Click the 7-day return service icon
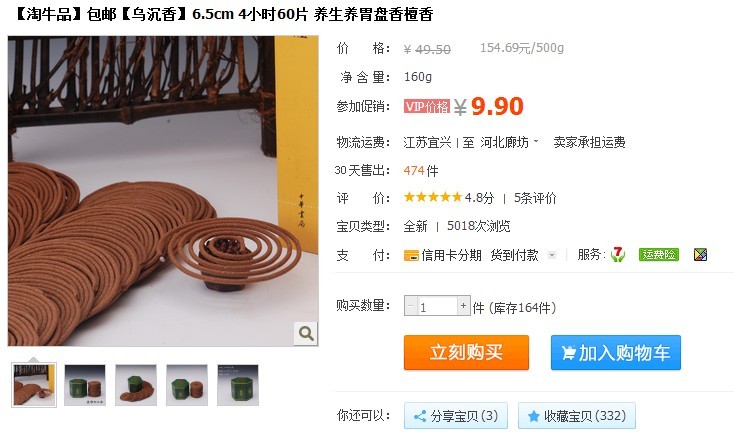The height and width of the screenshot is (440, 734). (618, 255)
